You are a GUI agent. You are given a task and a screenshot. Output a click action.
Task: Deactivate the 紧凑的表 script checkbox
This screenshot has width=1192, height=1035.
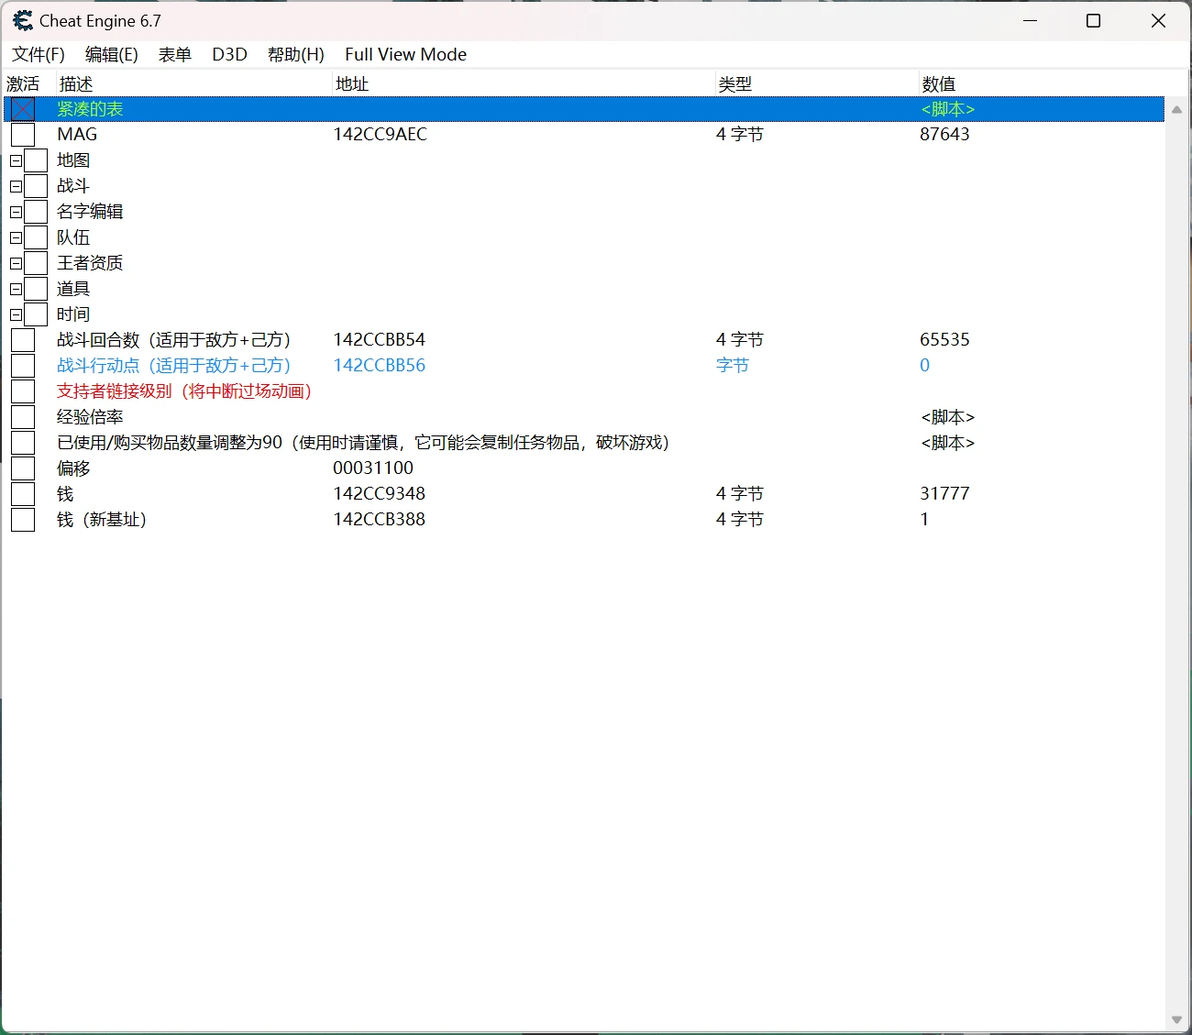[x=23, y=109]
